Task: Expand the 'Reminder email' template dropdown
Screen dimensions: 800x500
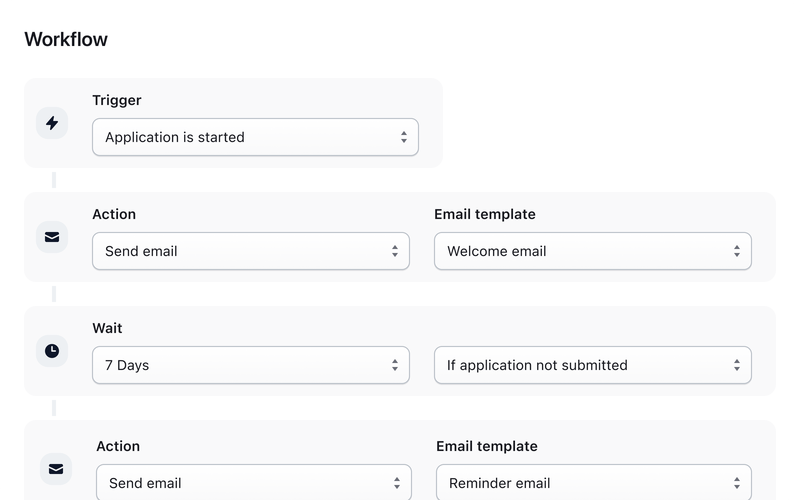Action: tap(594, 483)
